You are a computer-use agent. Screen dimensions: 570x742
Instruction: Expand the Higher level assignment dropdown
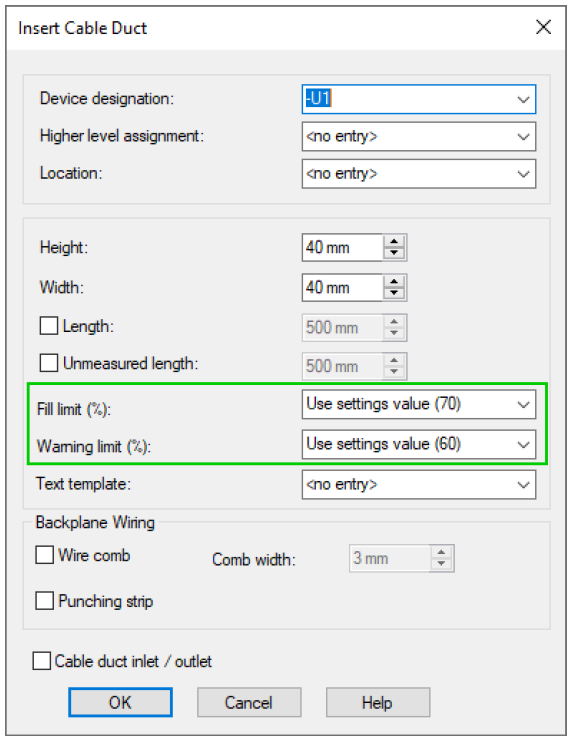point(523,137)
